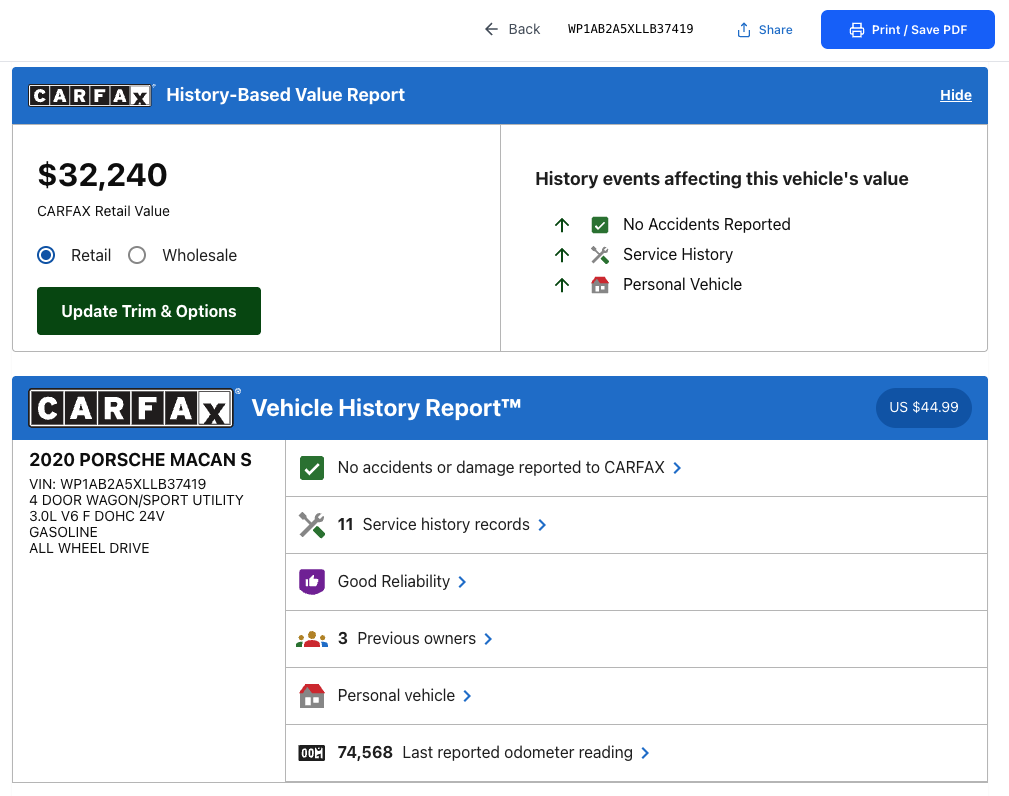1009x796 pixels.
Task: Open the Share option
Action: (x=765, y=30)
